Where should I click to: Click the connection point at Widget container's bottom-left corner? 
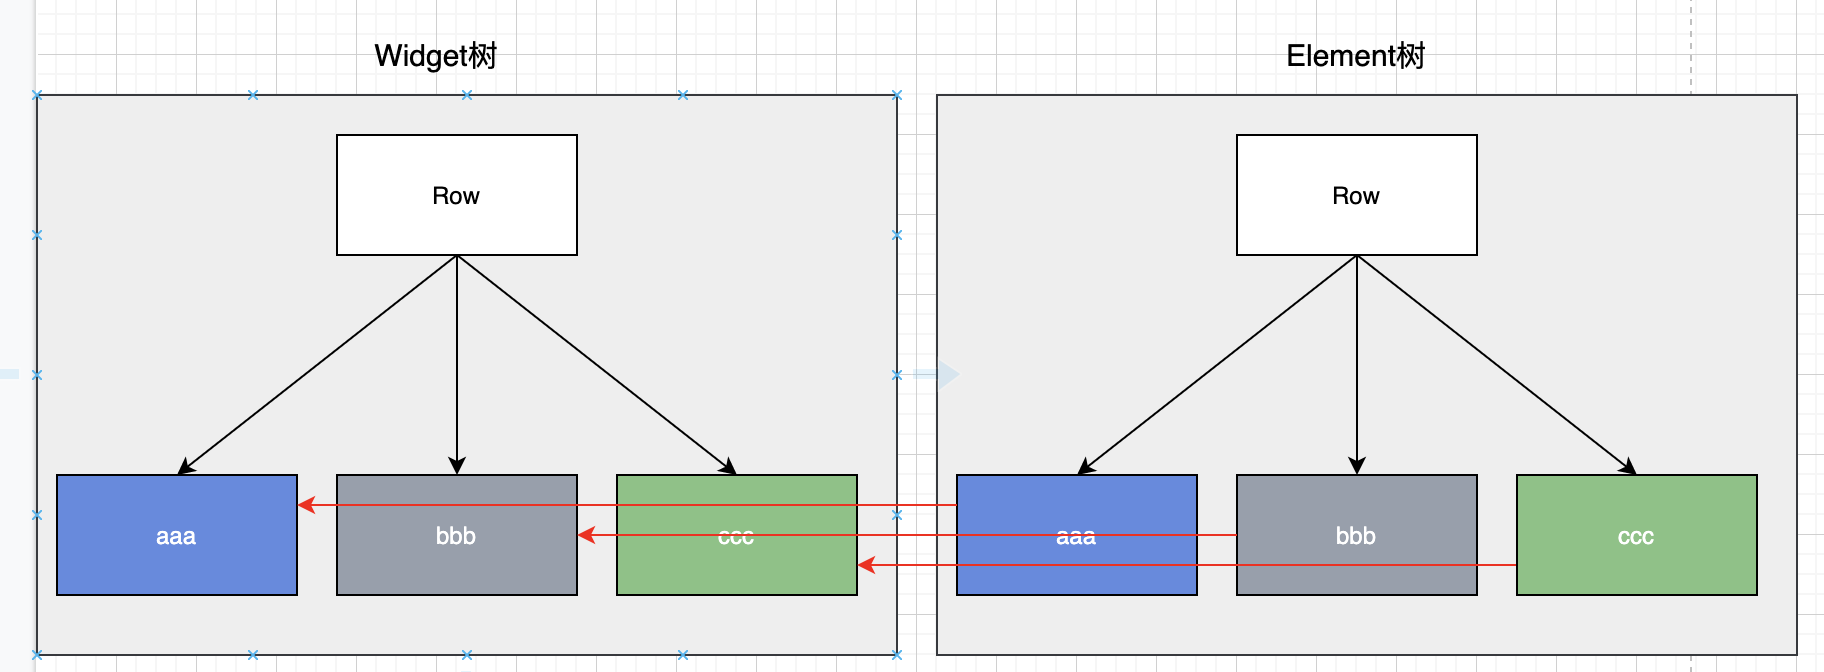point(37,655)
